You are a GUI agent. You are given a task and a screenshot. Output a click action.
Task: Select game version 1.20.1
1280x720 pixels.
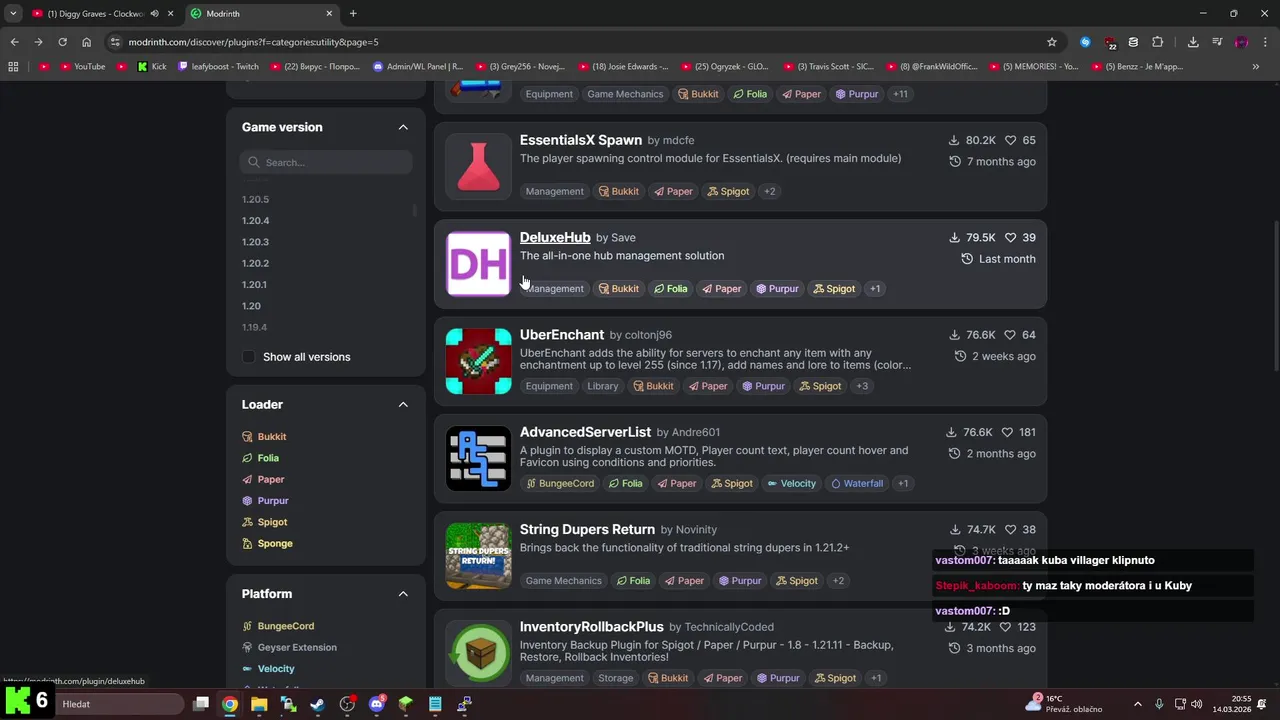(254, 285)
